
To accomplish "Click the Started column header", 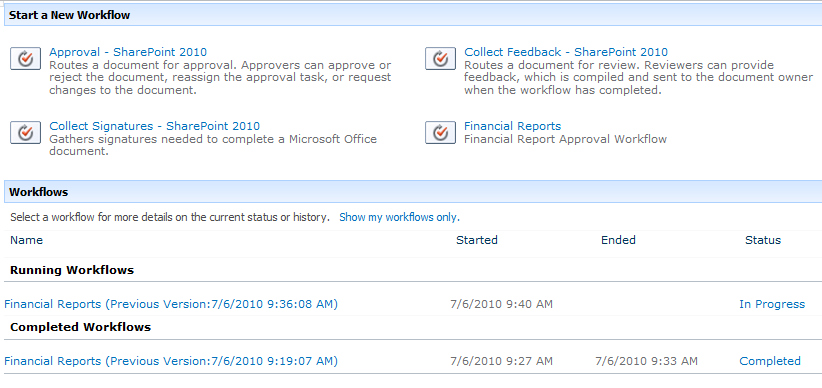I will coord(477,240).
